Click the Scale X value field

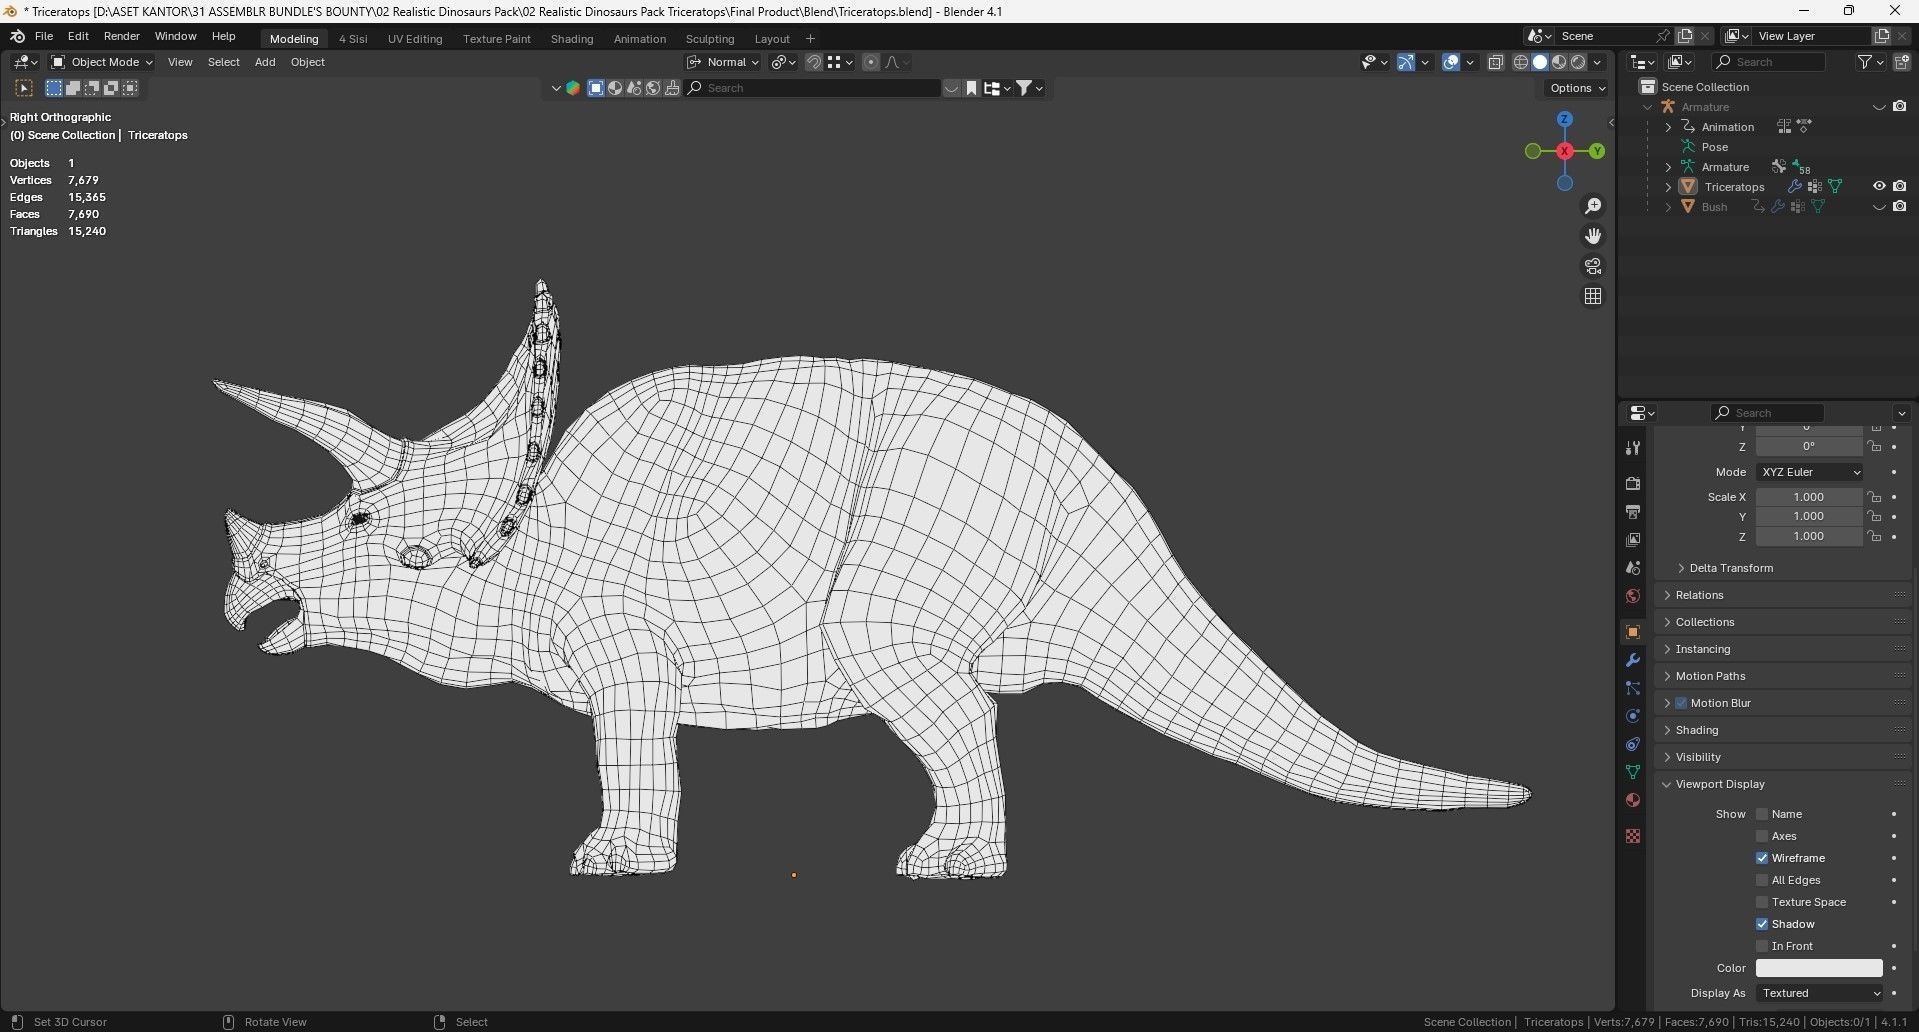[x=1809, y=497]
